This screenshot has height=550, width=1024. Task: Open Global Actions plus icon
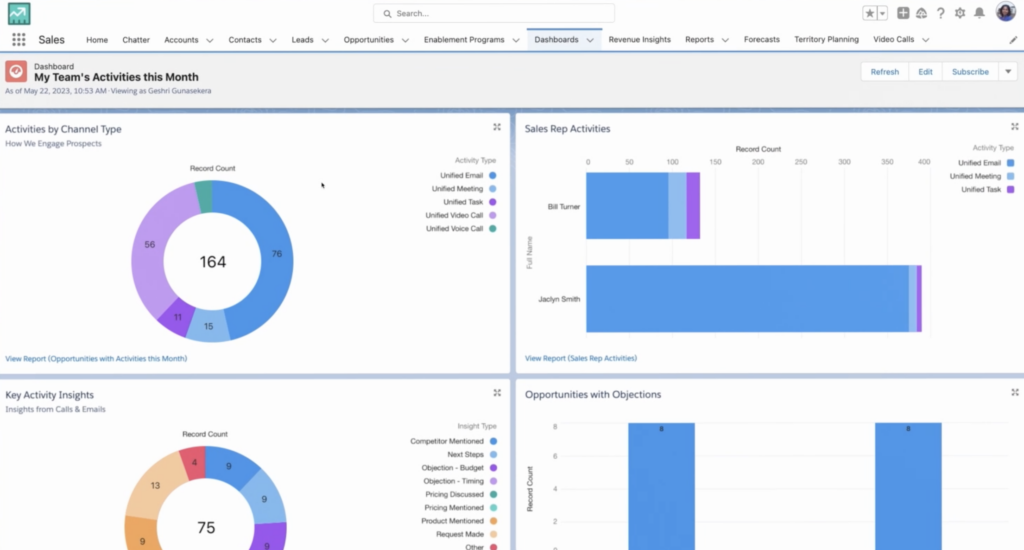(903, 13)
